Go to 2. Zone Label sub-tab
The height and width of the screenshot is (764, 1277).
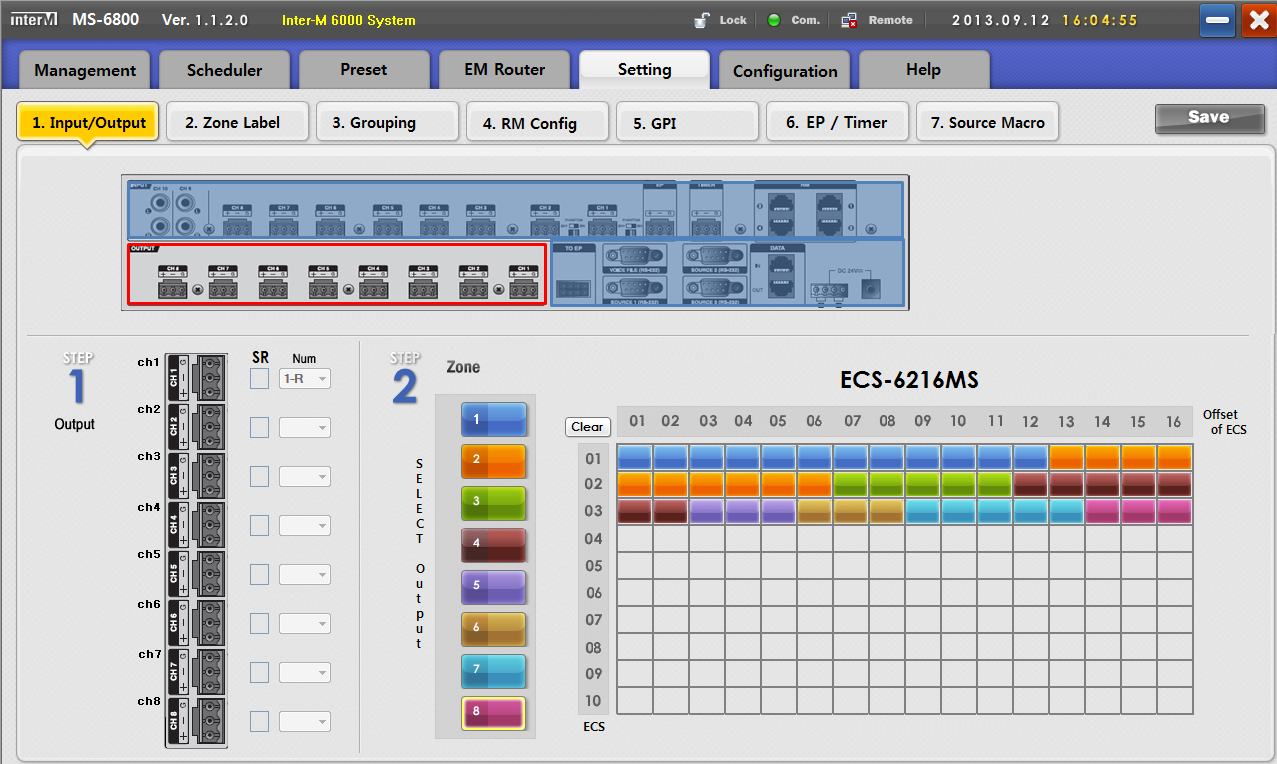237,122
